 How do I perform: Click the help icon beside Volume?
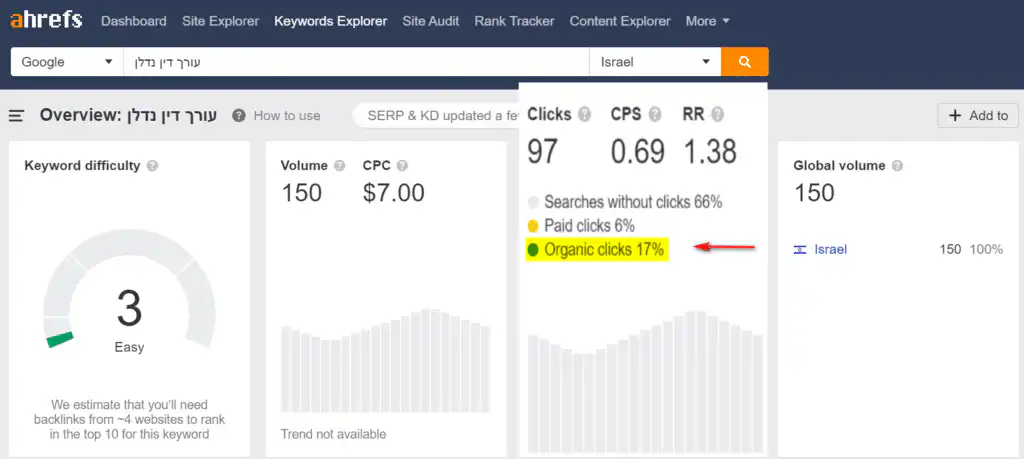(x=340, y=166)
